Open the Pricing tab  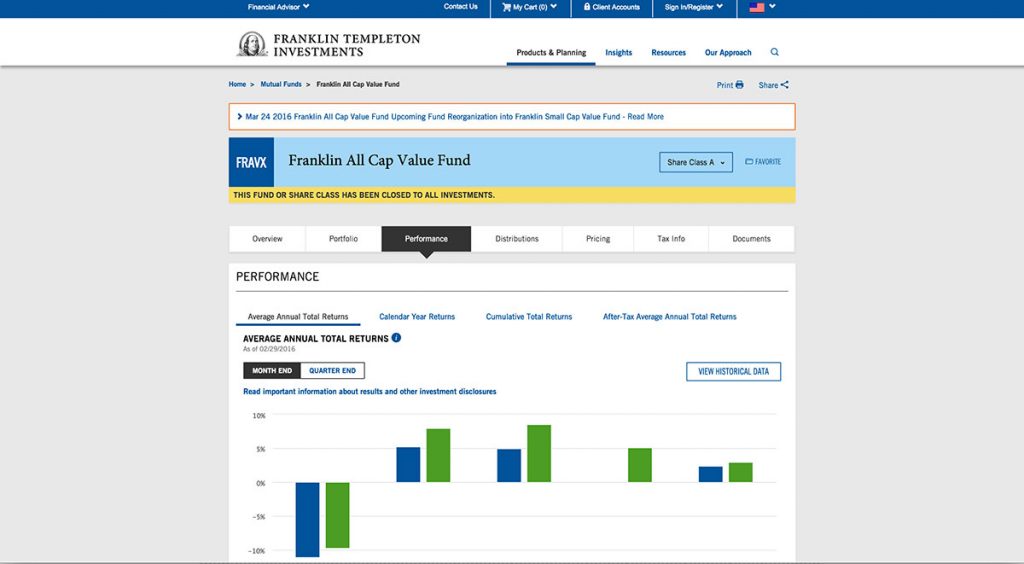(598, 239)
